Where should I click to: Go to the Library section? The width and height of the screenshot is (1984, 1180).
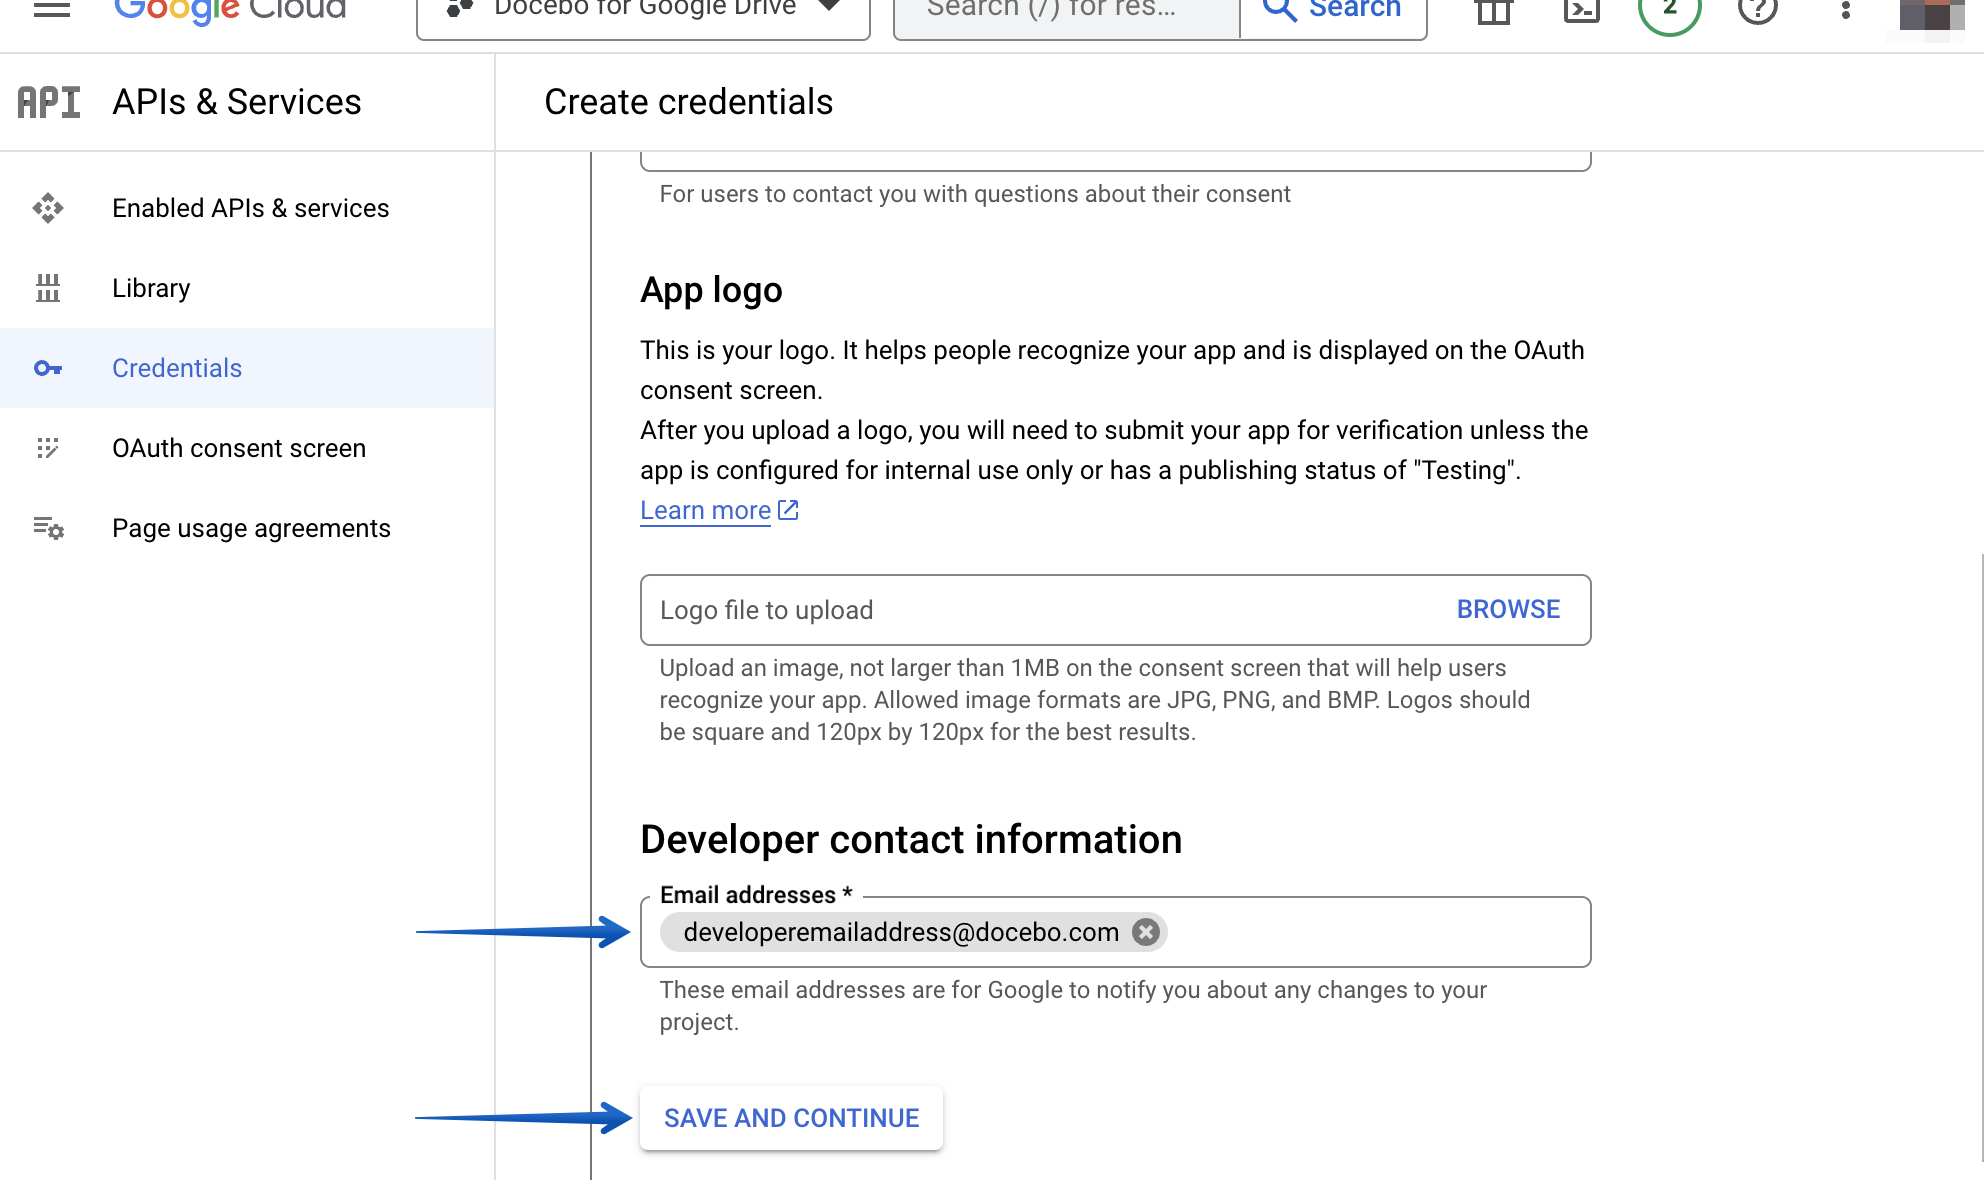coord(151,288)
